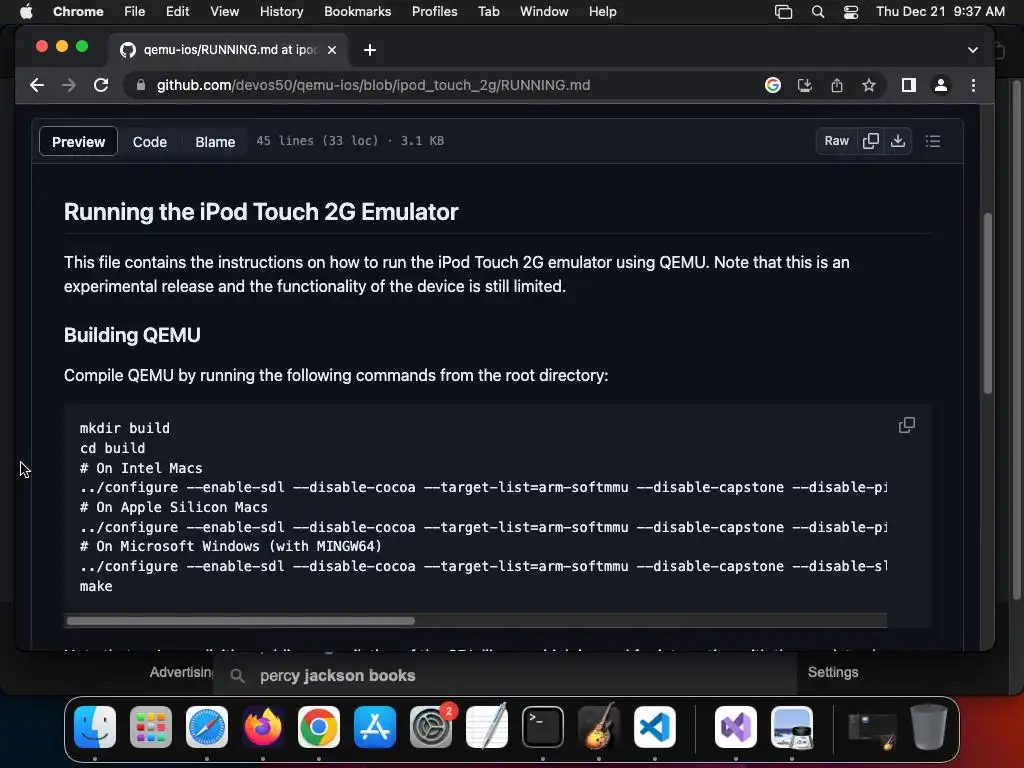Share this page via share icon
This screenshot has height=768, width=1024.
click(837, 85)
